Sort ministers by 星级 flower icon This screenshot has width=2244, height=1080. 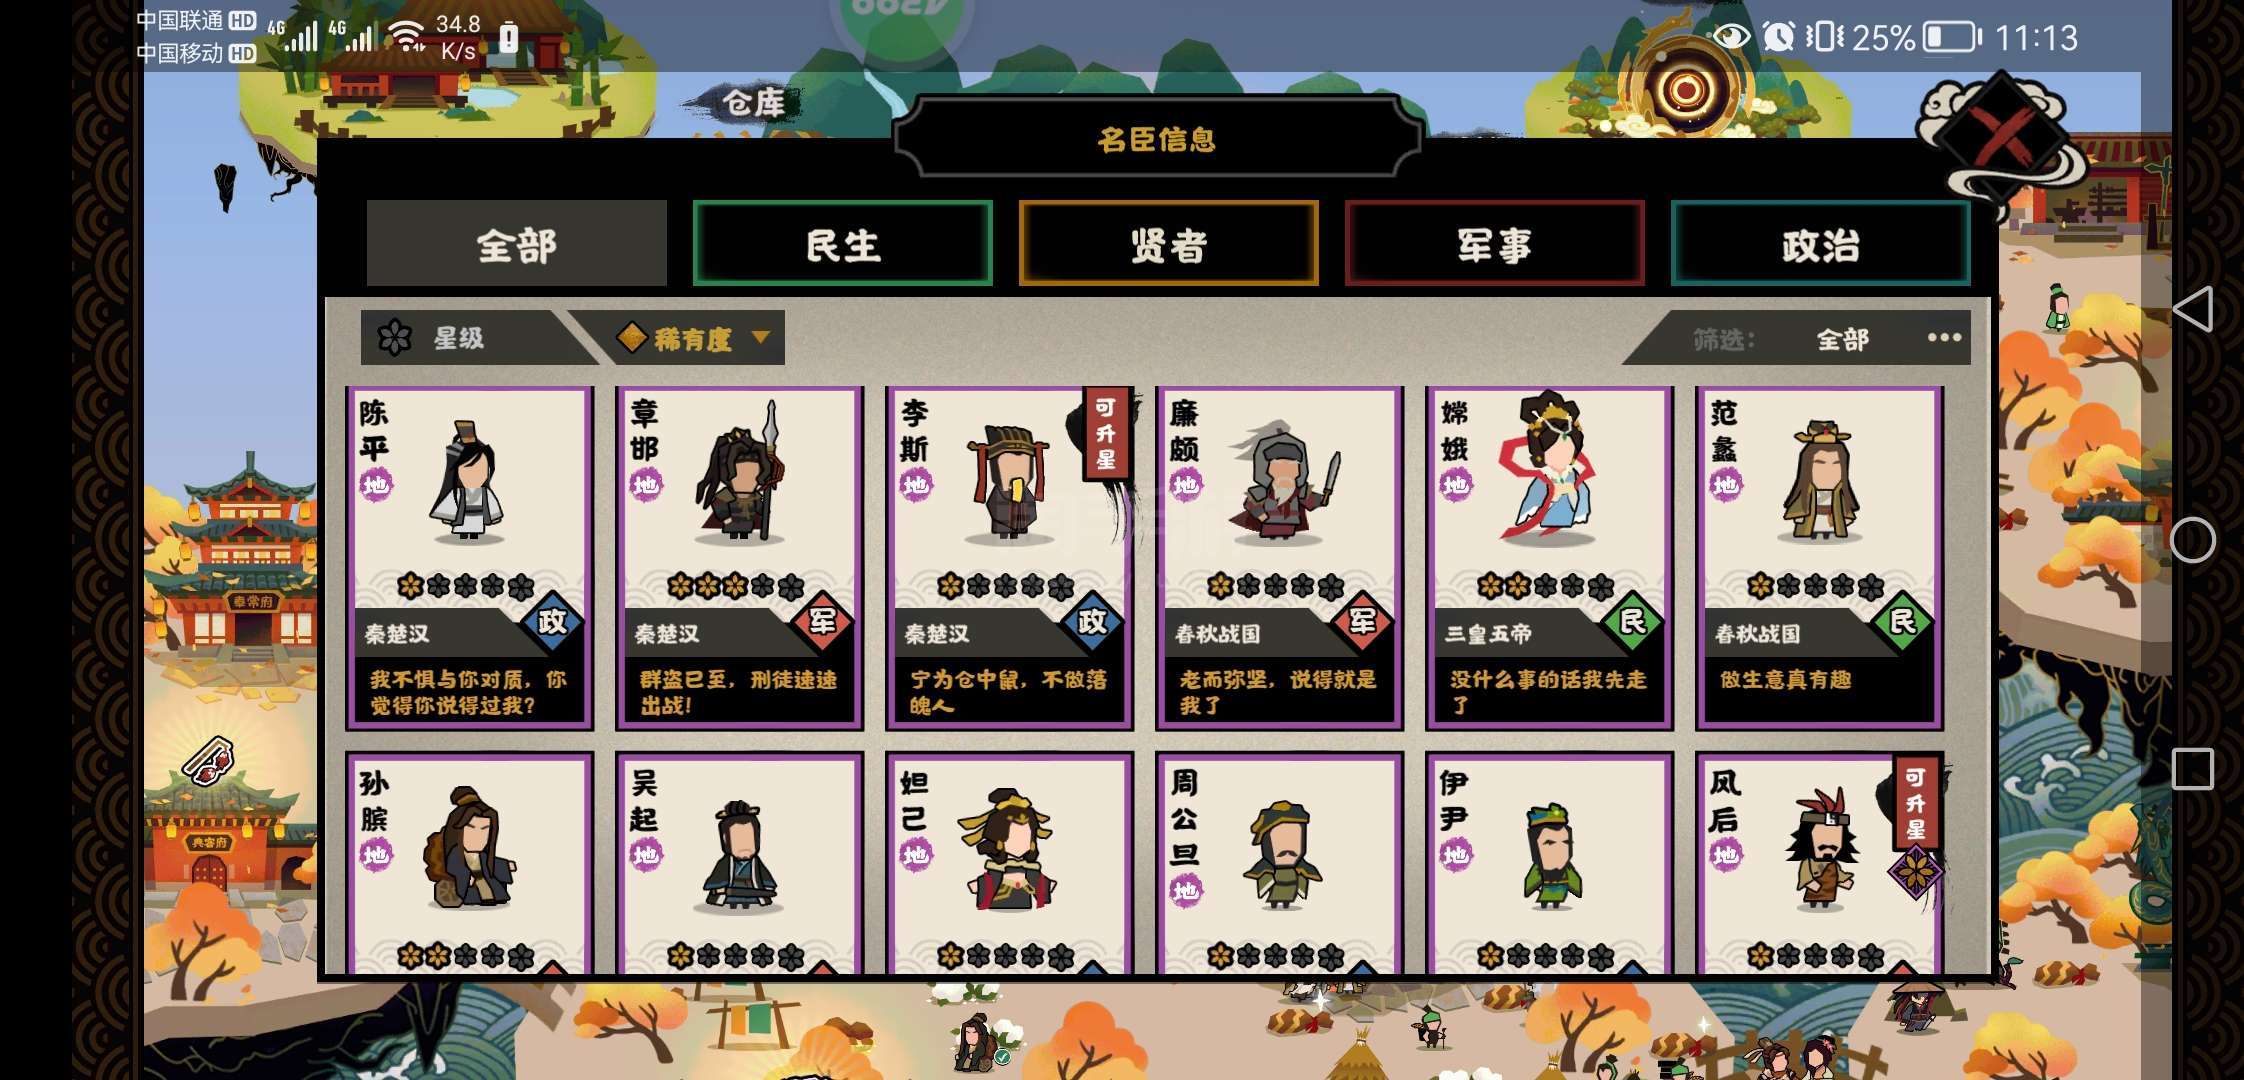tap(394, 338)
